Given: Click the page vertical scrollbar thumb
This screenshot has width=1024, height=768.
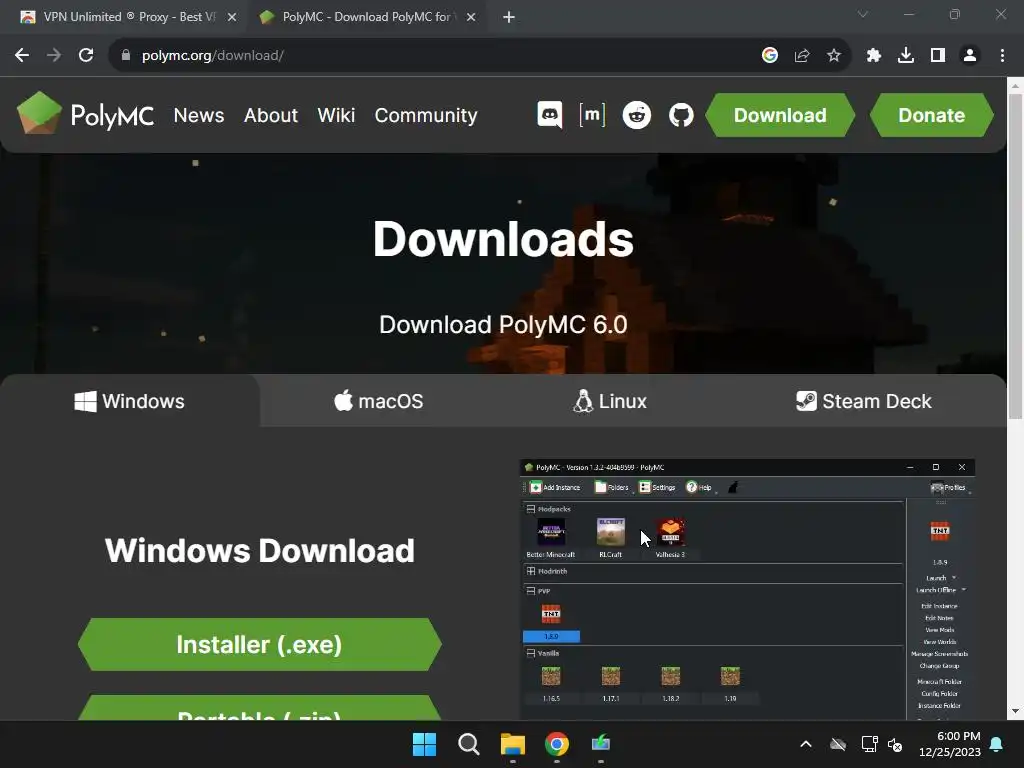Looking at the screenshot, I should 1015,256.
